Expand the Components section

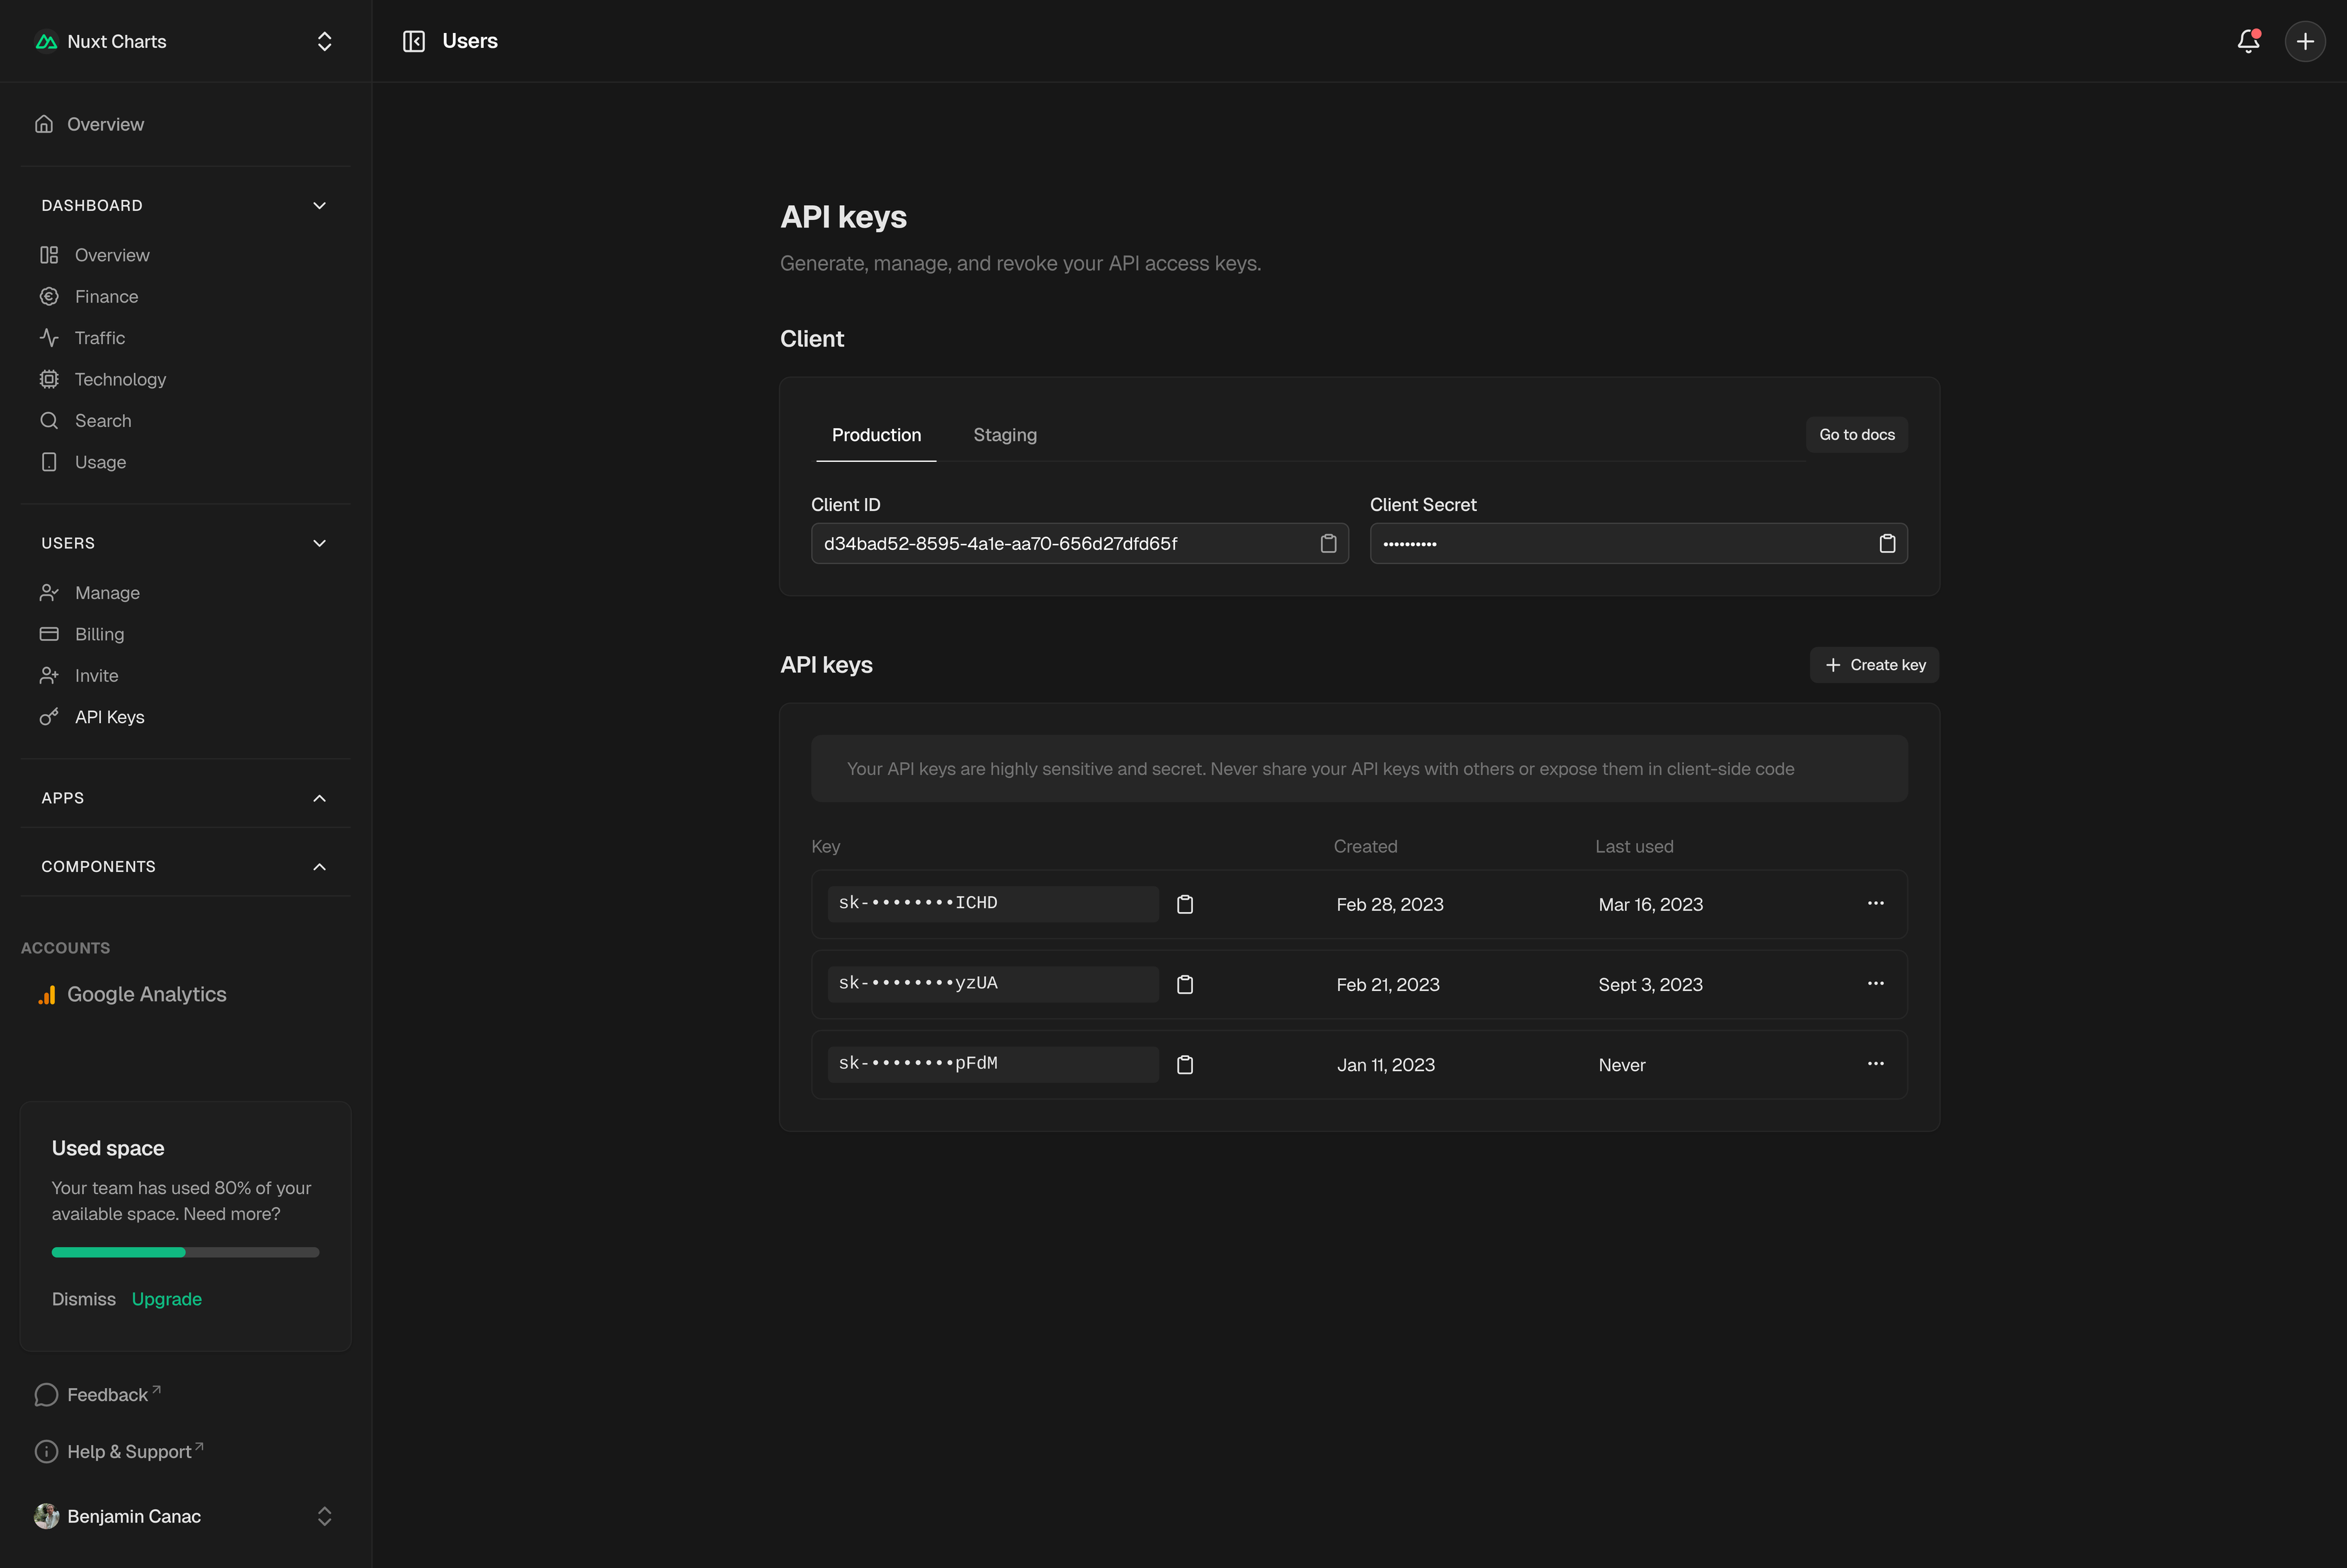click(x=319, y=867)
